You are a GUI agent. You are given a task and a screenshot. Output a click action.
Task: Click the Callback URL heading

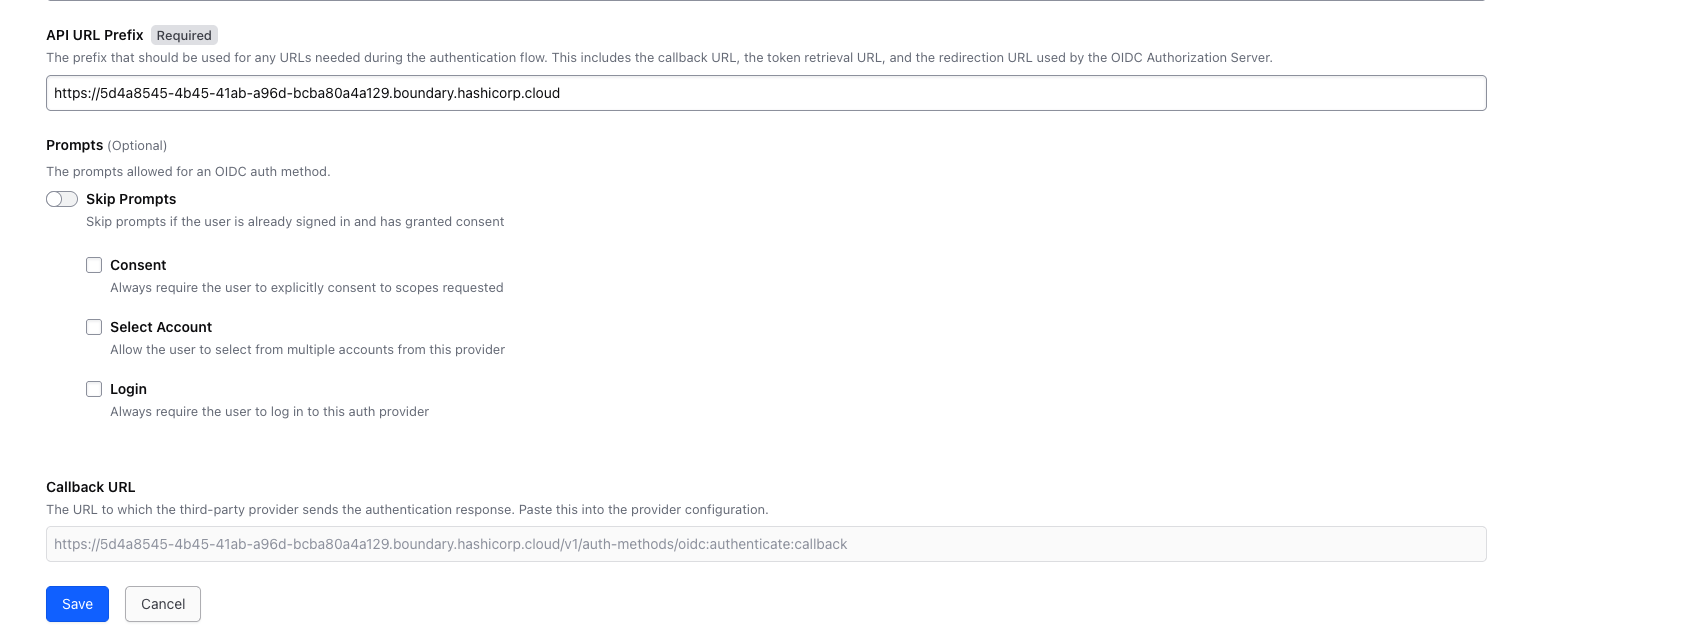click(90, 487)
